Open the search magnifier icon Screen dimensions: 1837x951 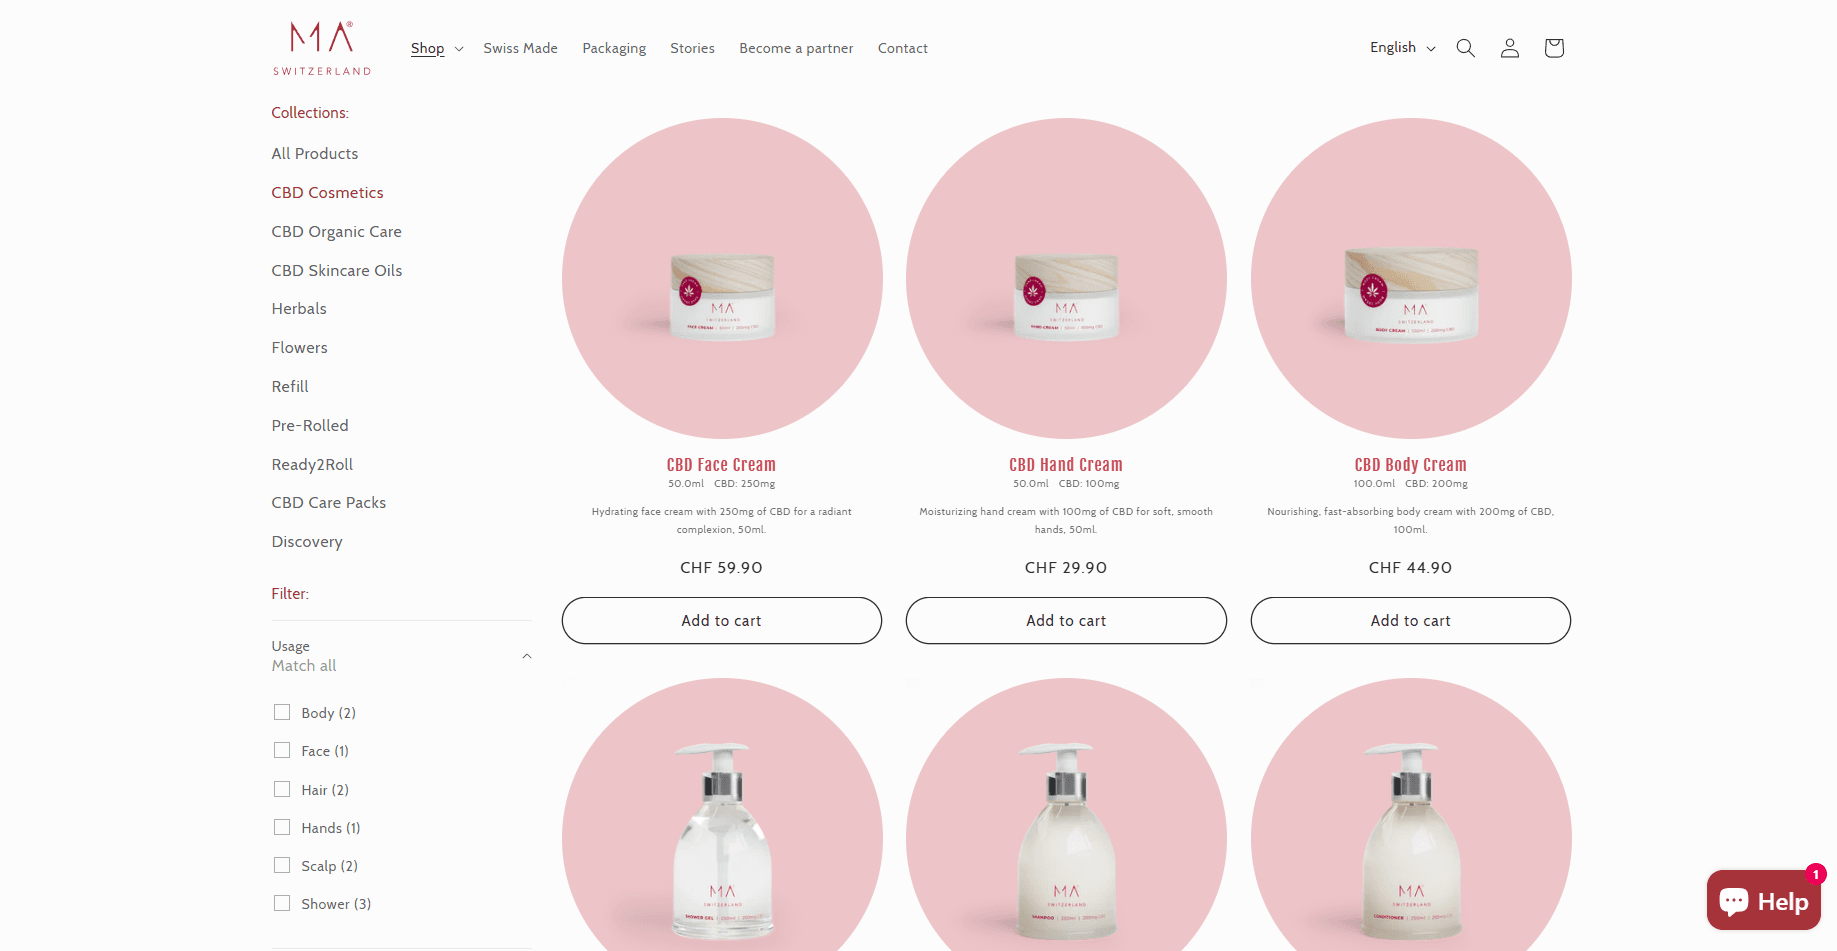[1465, 48]
